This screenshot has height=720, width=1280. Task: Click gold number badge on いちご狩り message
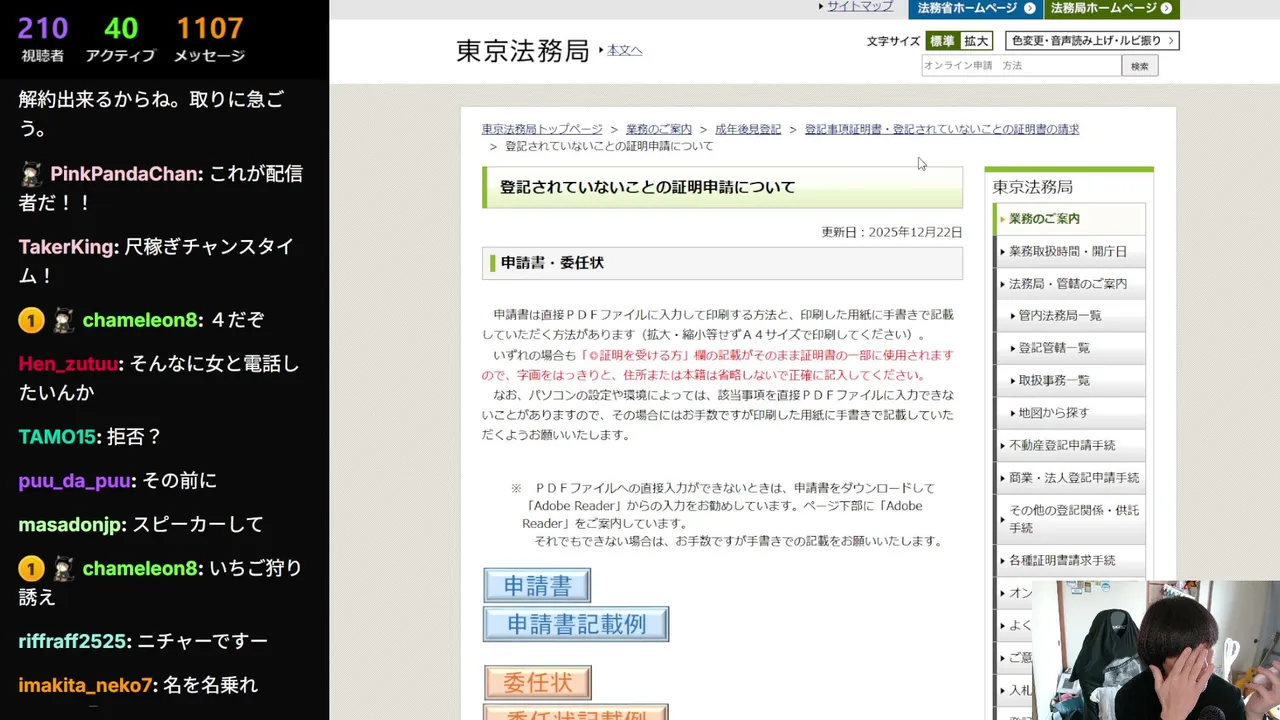(31, 568)
